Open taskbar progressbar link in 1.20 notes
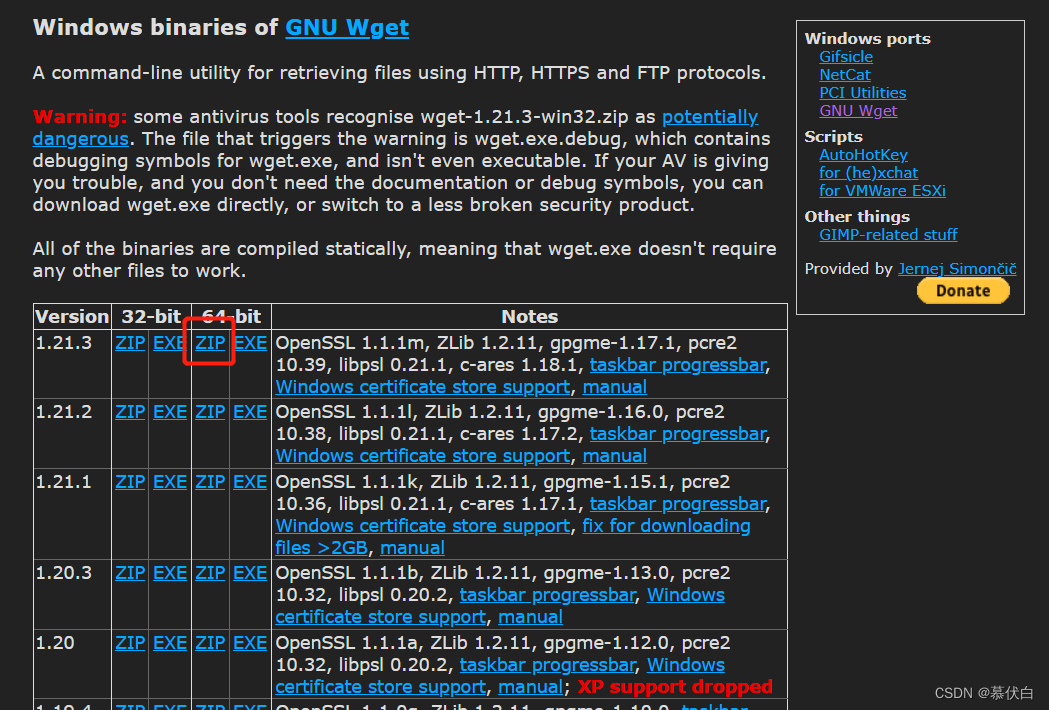Screen dimensions: 1049x710 547,665
